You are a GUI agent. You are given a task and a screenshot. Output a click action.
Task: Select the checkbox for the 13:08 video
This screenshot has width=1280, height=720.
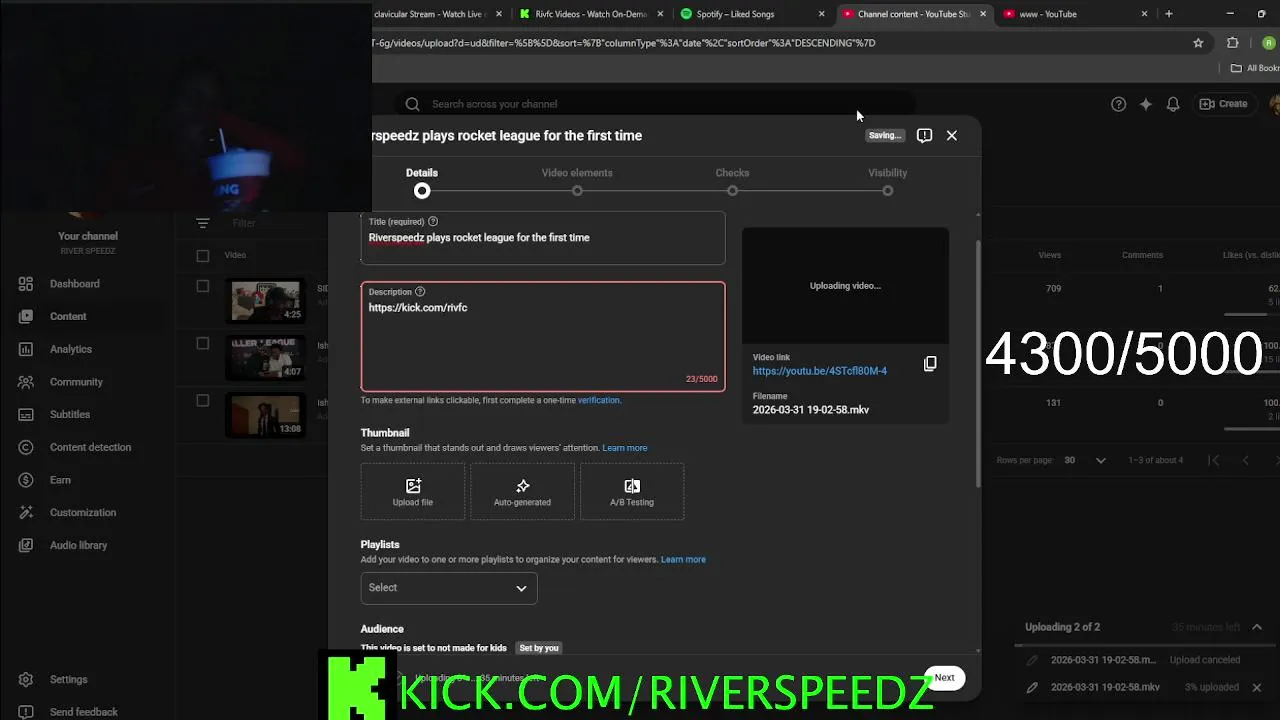click(x=203, y=400)
